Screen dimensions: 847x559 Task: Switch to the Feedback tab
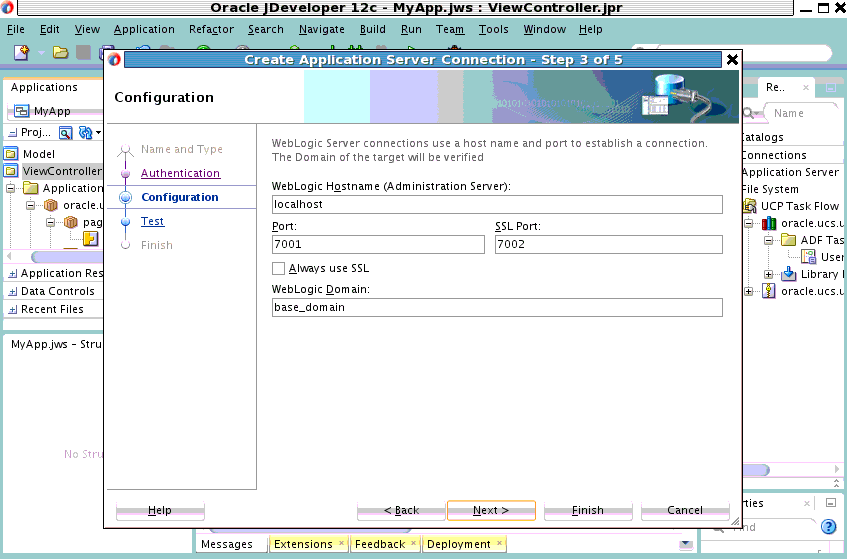(385, 544)
